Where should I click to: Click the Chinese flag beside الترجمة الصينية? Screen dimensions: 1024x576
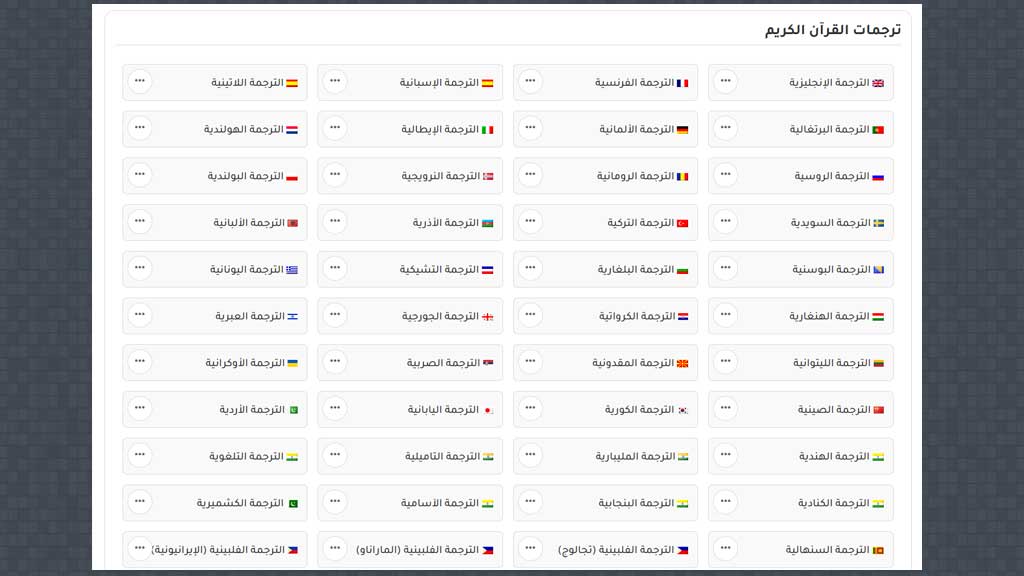(x=878, y=410)
